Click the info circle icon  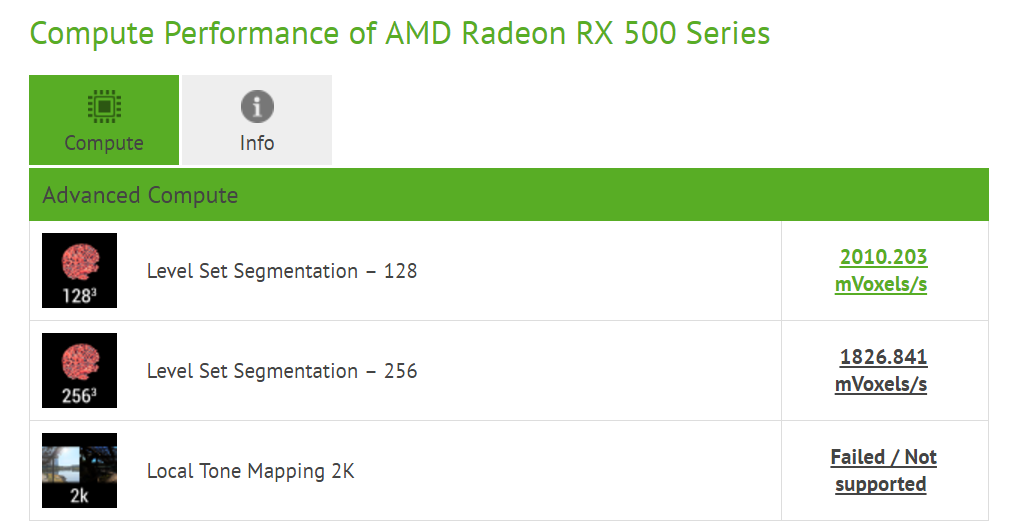257,106
